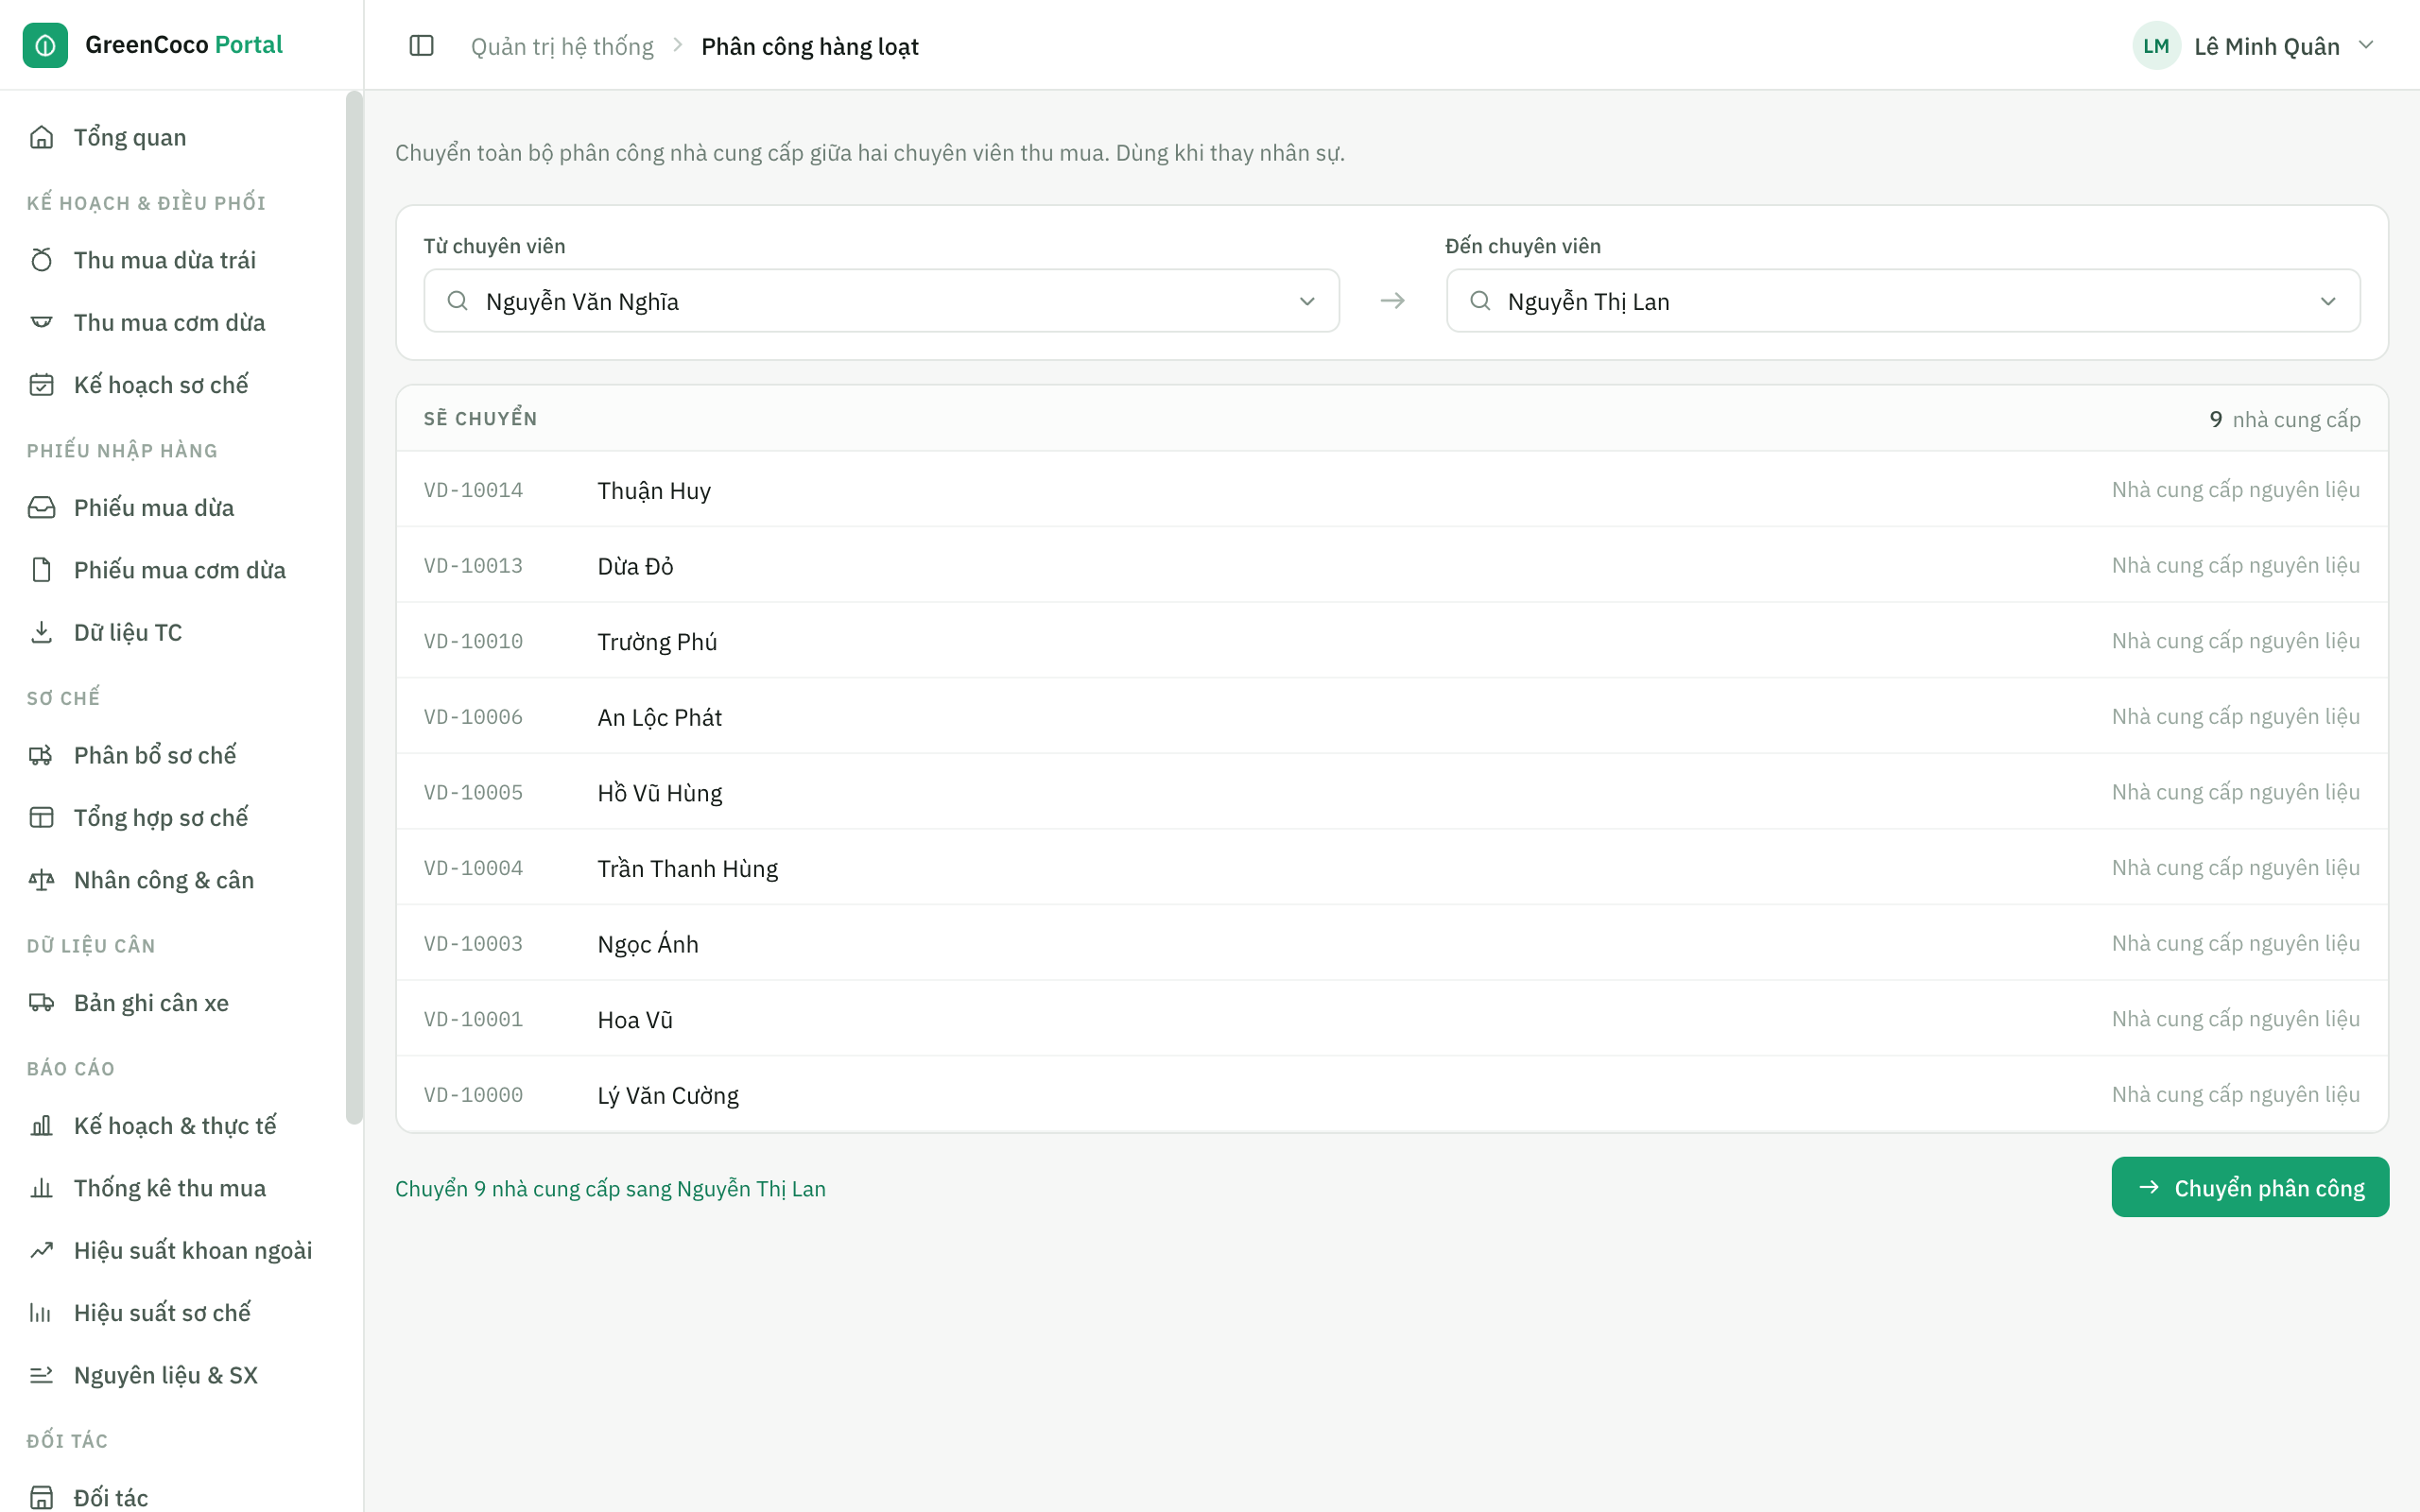Screen dimensions: 2420x1512
Task: Toggle the sidebar panel icon
Action: click(421, 46)
